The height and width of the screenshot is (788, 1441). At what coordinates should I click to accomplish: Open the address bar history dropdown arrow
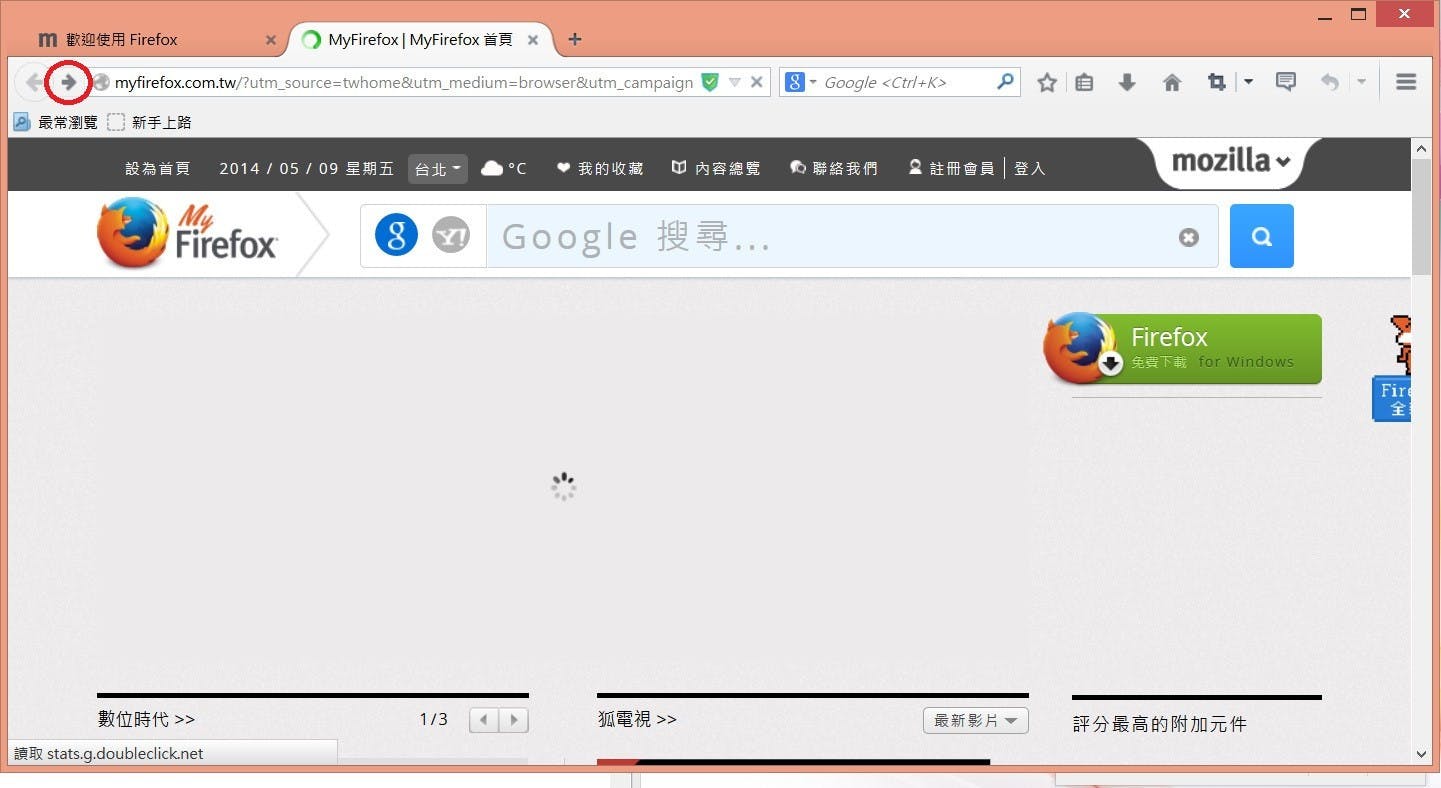735,82
